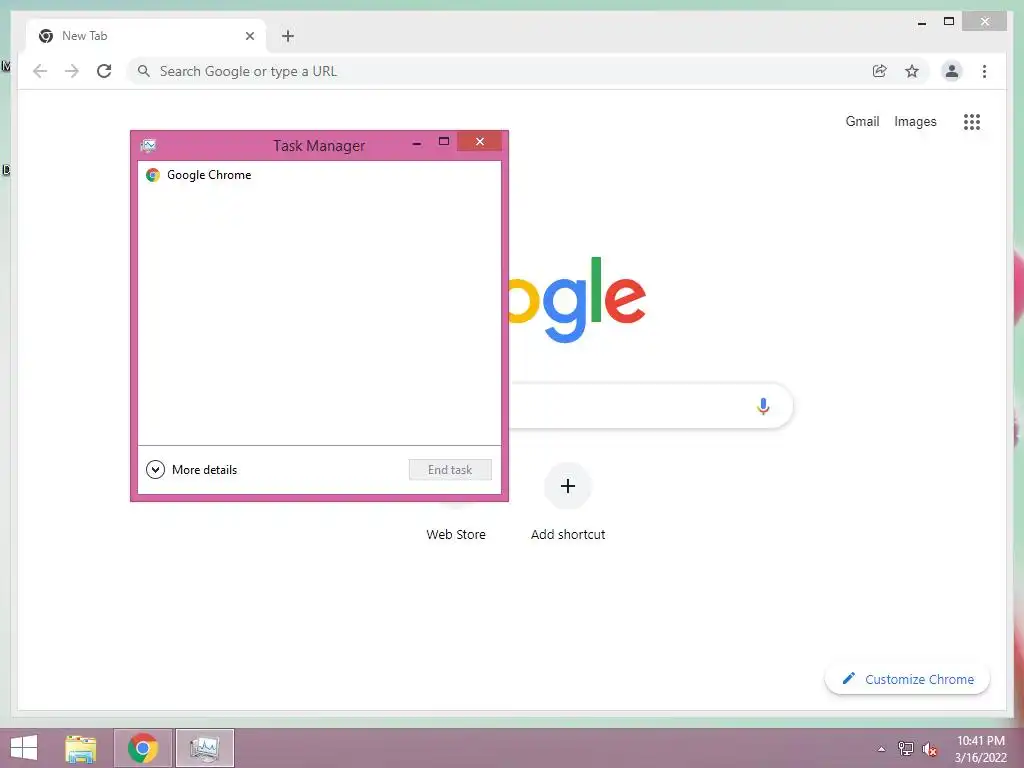This screenshot has height=768, width=1024.
Task: Minimize the Chrome window
Action: pyautogui.click(x=921, y=22)
